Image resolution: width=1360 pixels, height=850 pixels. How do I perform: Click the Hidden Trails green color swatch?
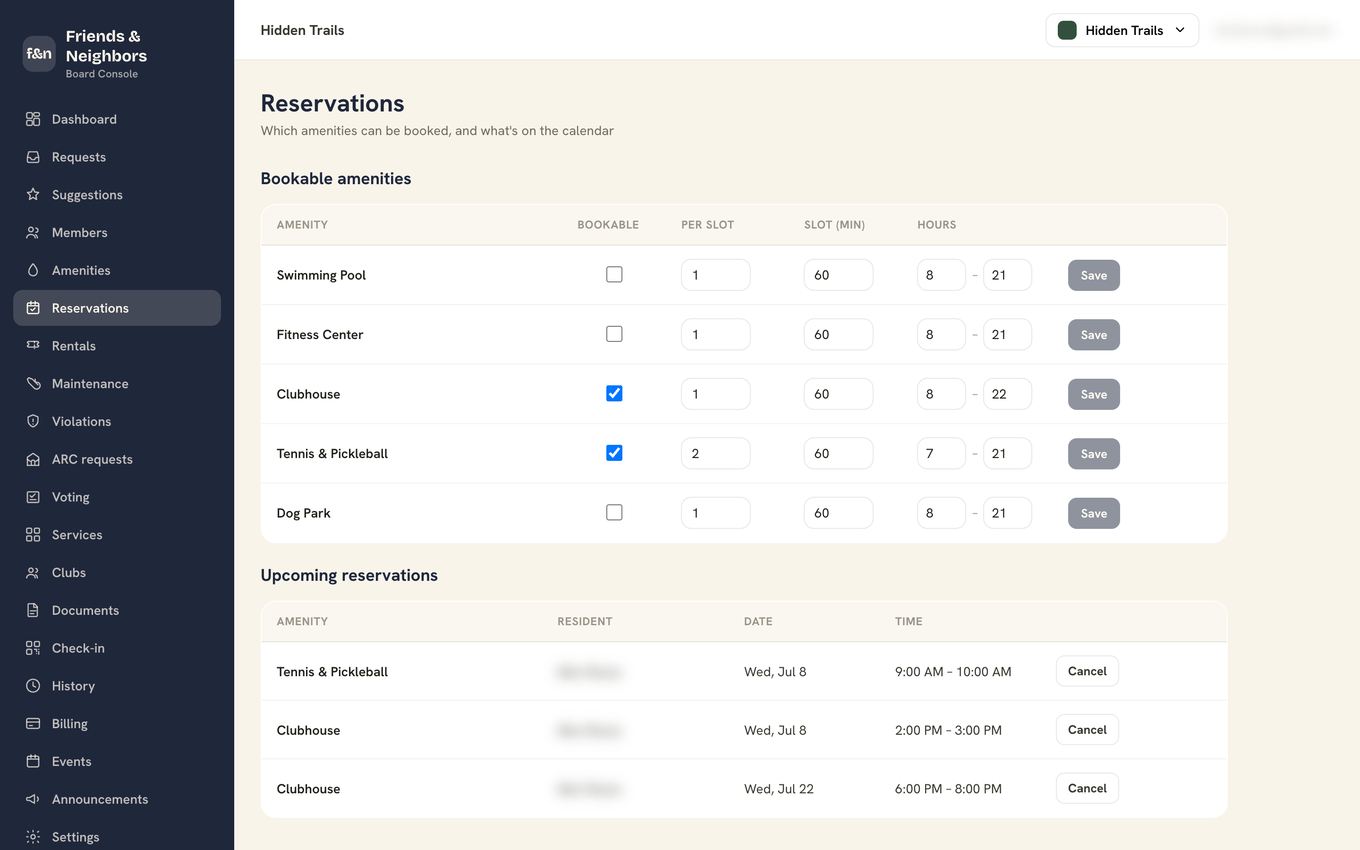(x=1067, y=30)
